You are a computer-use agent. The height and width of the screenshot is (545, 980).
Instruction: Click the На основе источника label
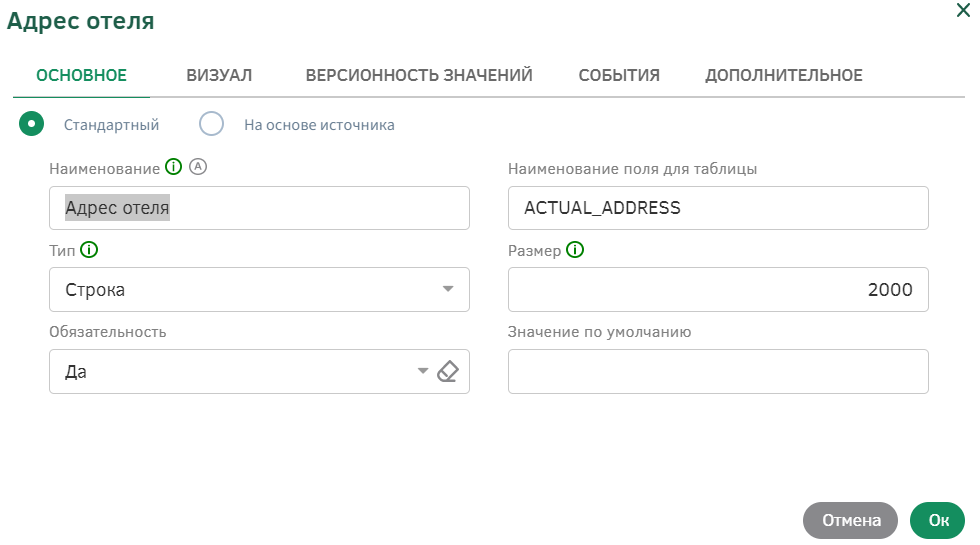pos(319,125)
